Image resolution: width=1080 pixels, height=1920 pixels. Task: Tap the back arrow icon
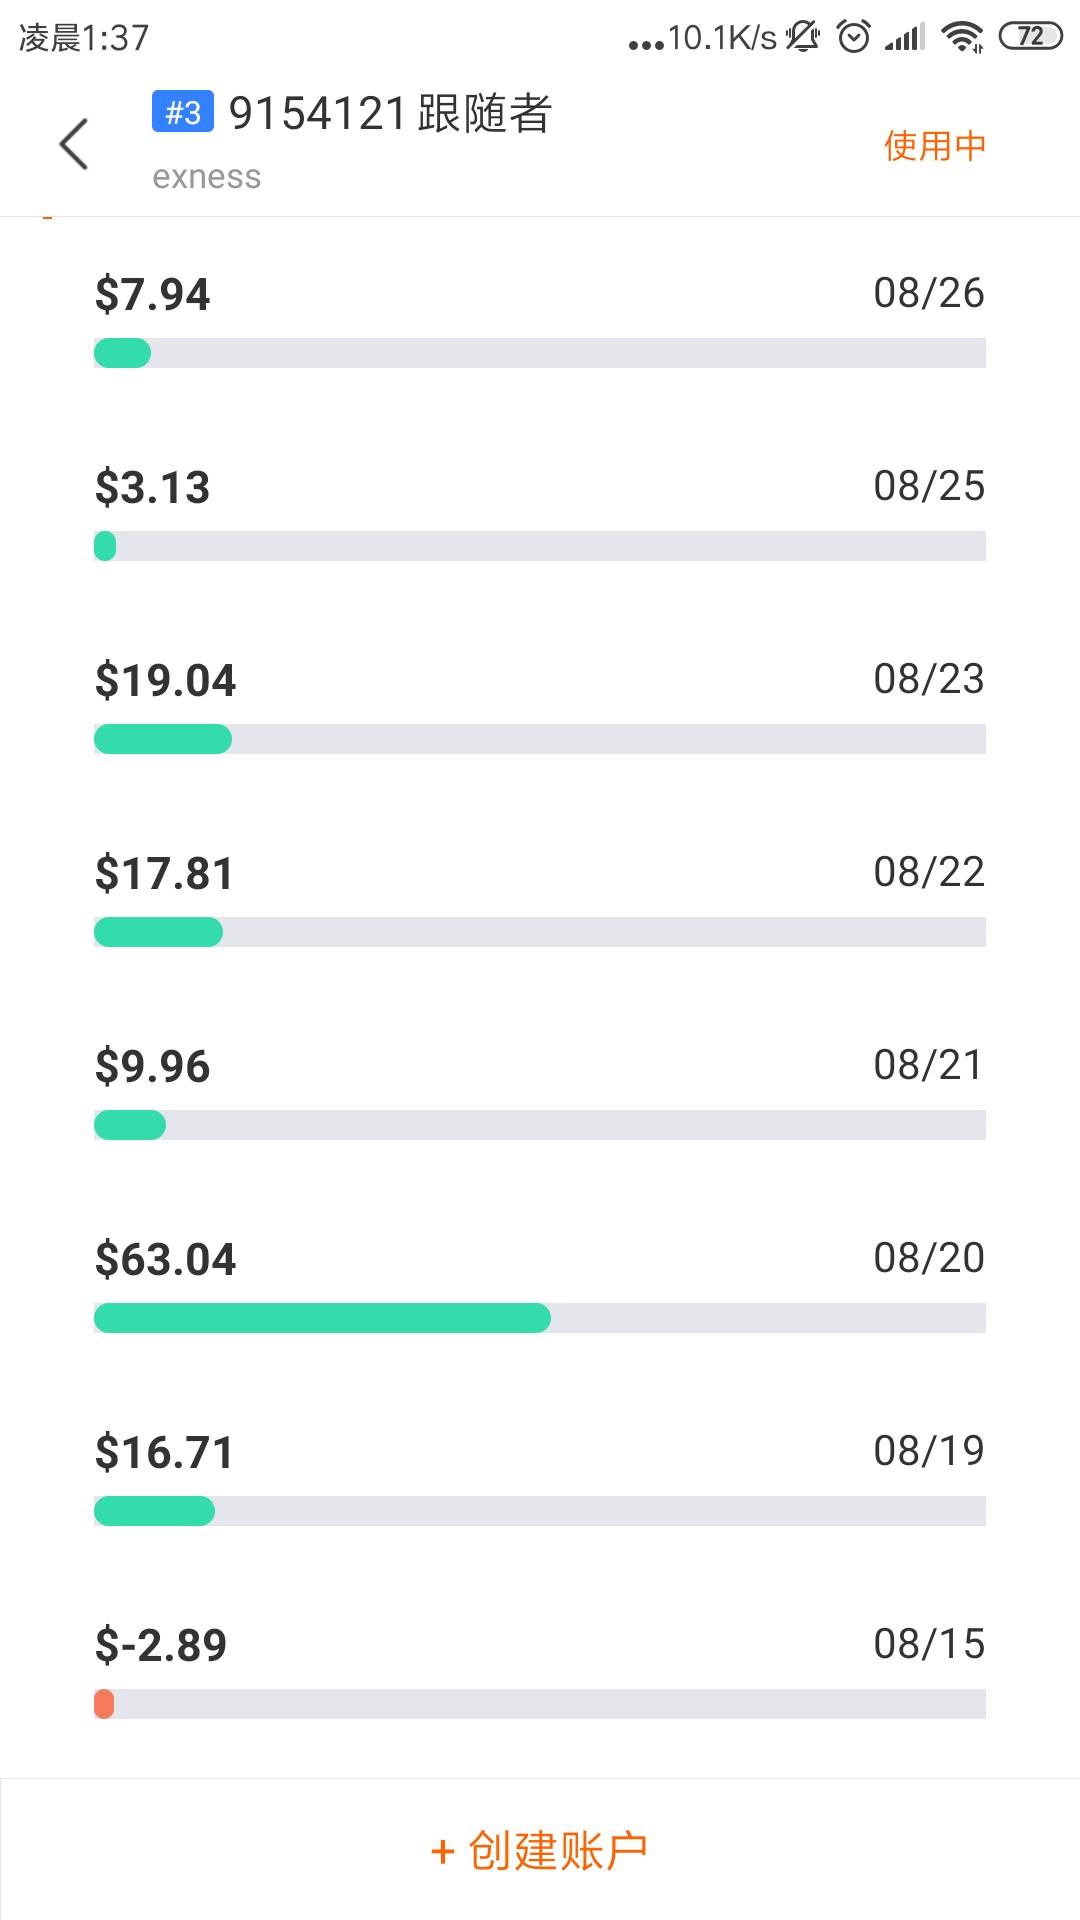click(x=74, y=144)
